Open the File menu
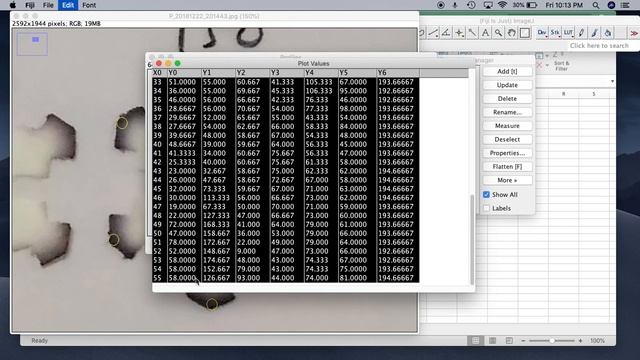The image size is (640, 360). pos(48,5)
